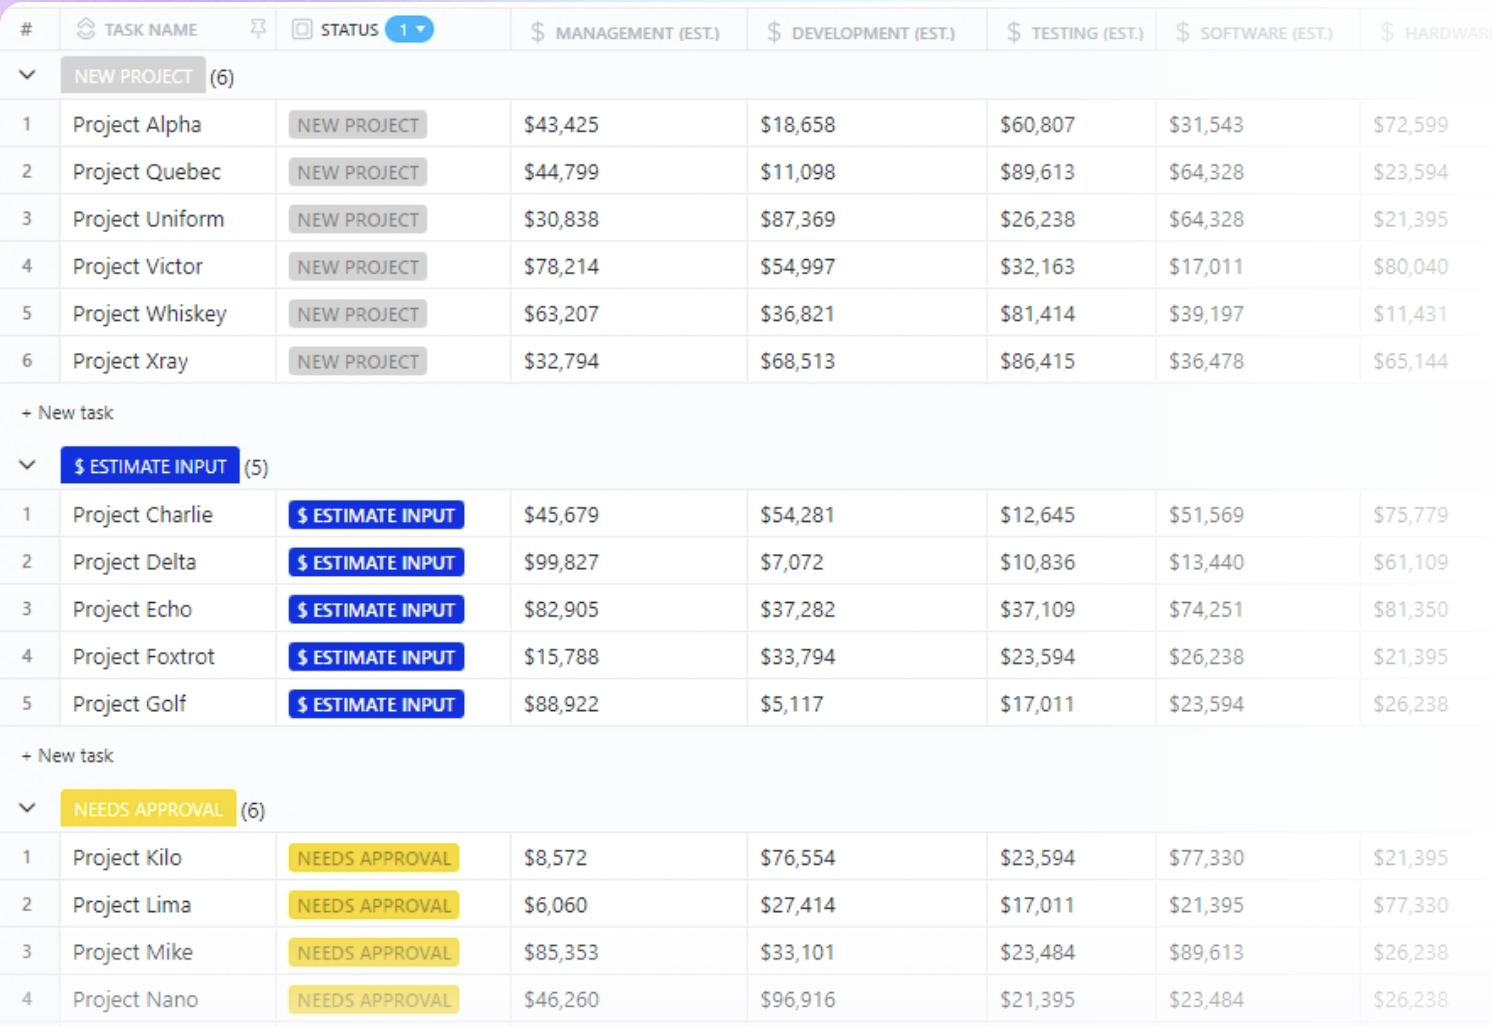1492x1026 pixels.
Task: Change status badge of Project Charlie
Action: click(376, 515)
